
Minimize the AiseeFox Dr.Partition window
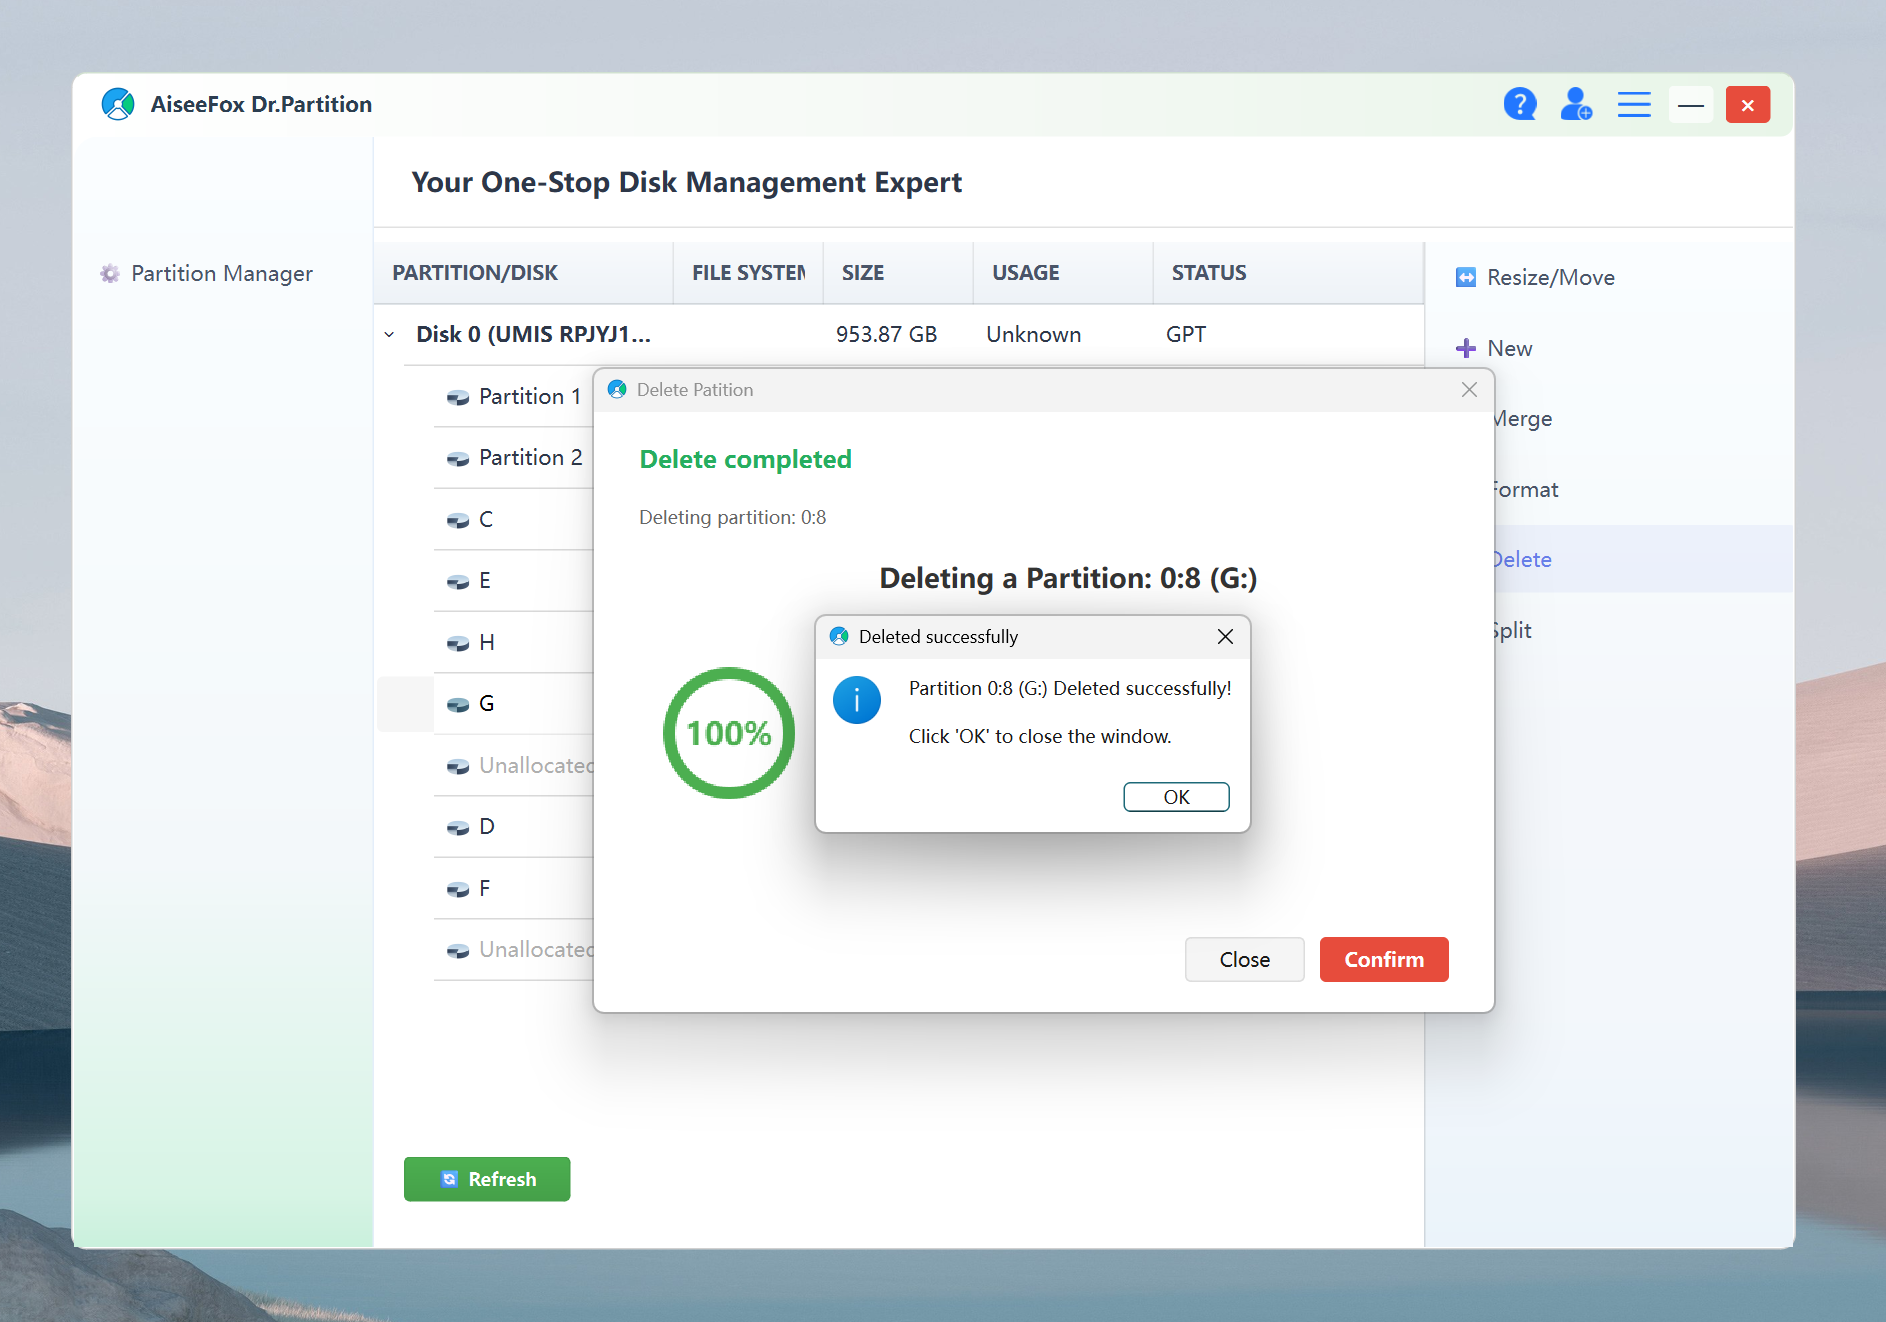pyautogui.click(x=1691, y=104)
